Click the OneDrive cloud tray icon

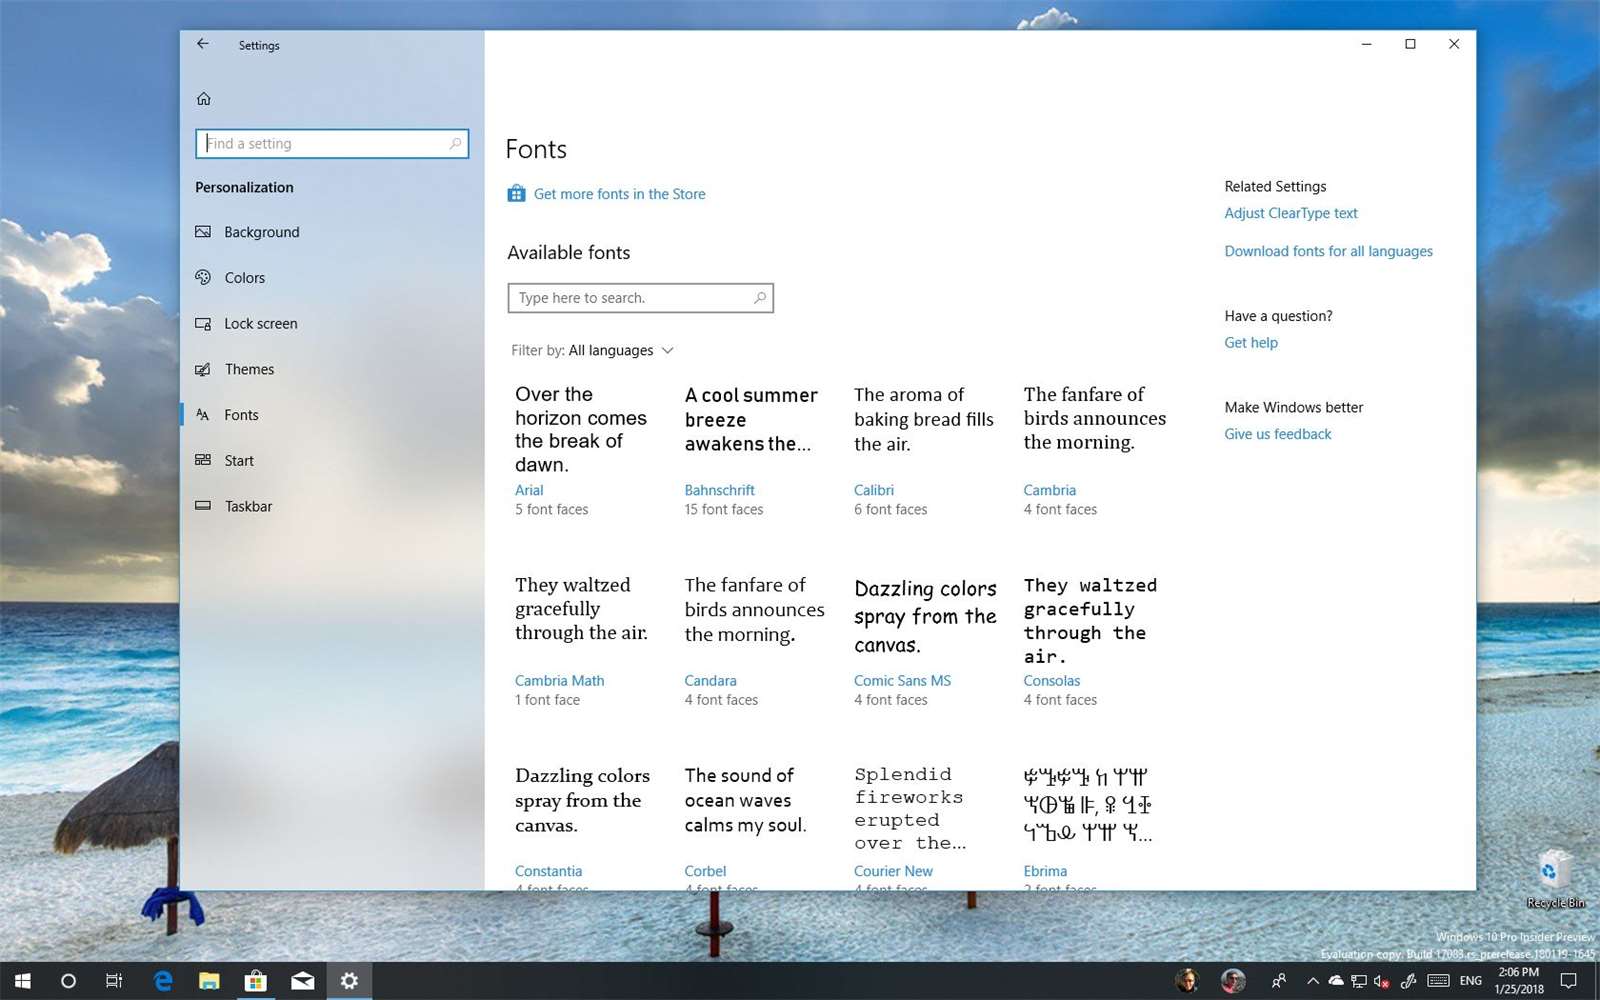click(x=1336, y=981)
